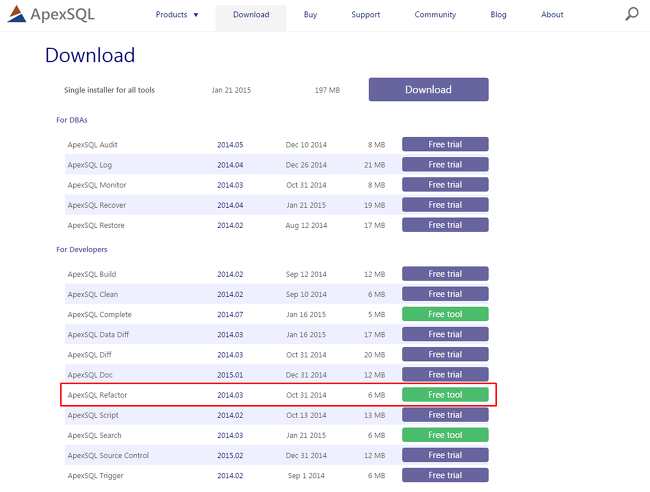Start free trial of ApexSQL Recover
This screenshot has height=492, width=650.
click(445, 205)
